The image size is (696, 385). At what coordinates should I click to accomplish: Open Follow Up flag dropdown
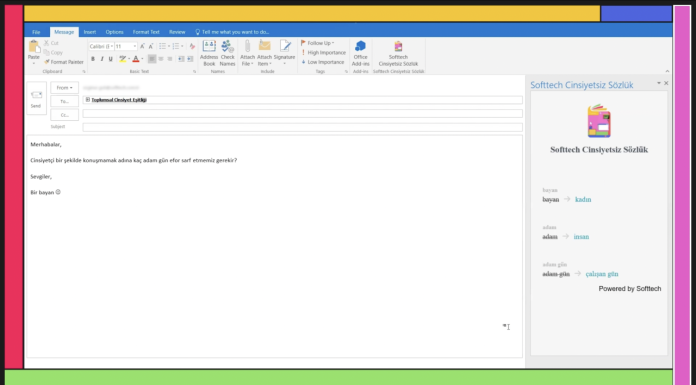click(x=317, y=43)
